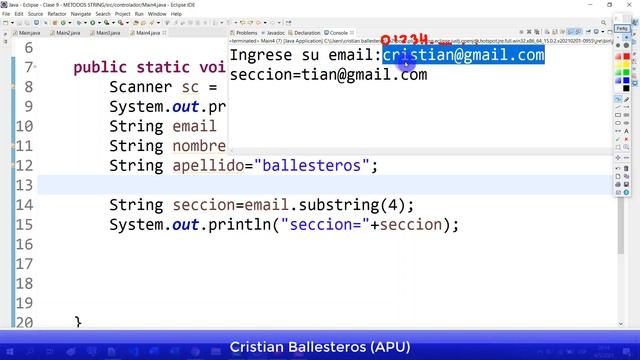
Task: Switch to the Main2.java editor tab
Action: (x=65, y=33)
